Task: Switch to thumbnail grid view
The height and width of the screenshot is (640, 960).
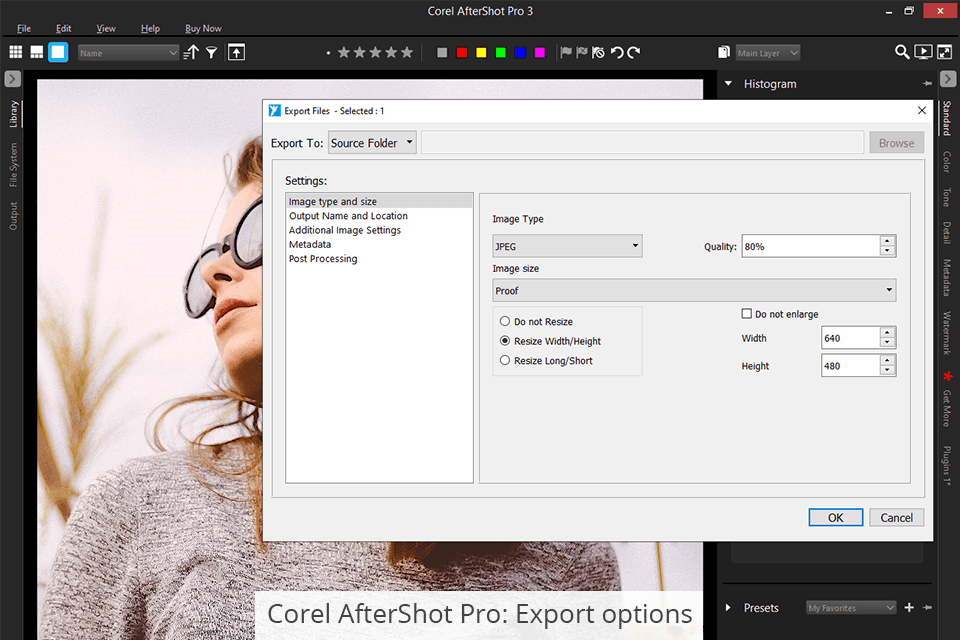Action: point(15,52)
